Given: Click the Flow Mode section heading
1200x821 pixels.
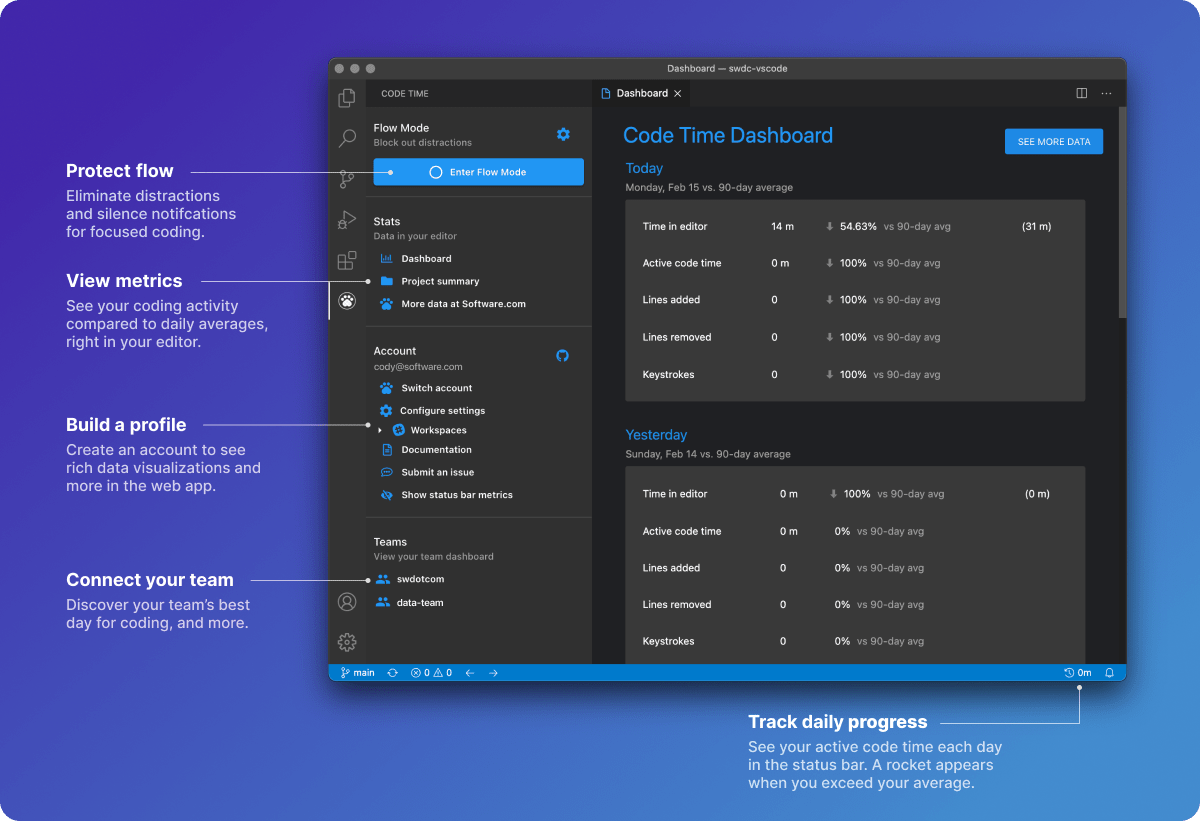Looking at the screenshot, I should pyautogui.click(x=401, y=128).
